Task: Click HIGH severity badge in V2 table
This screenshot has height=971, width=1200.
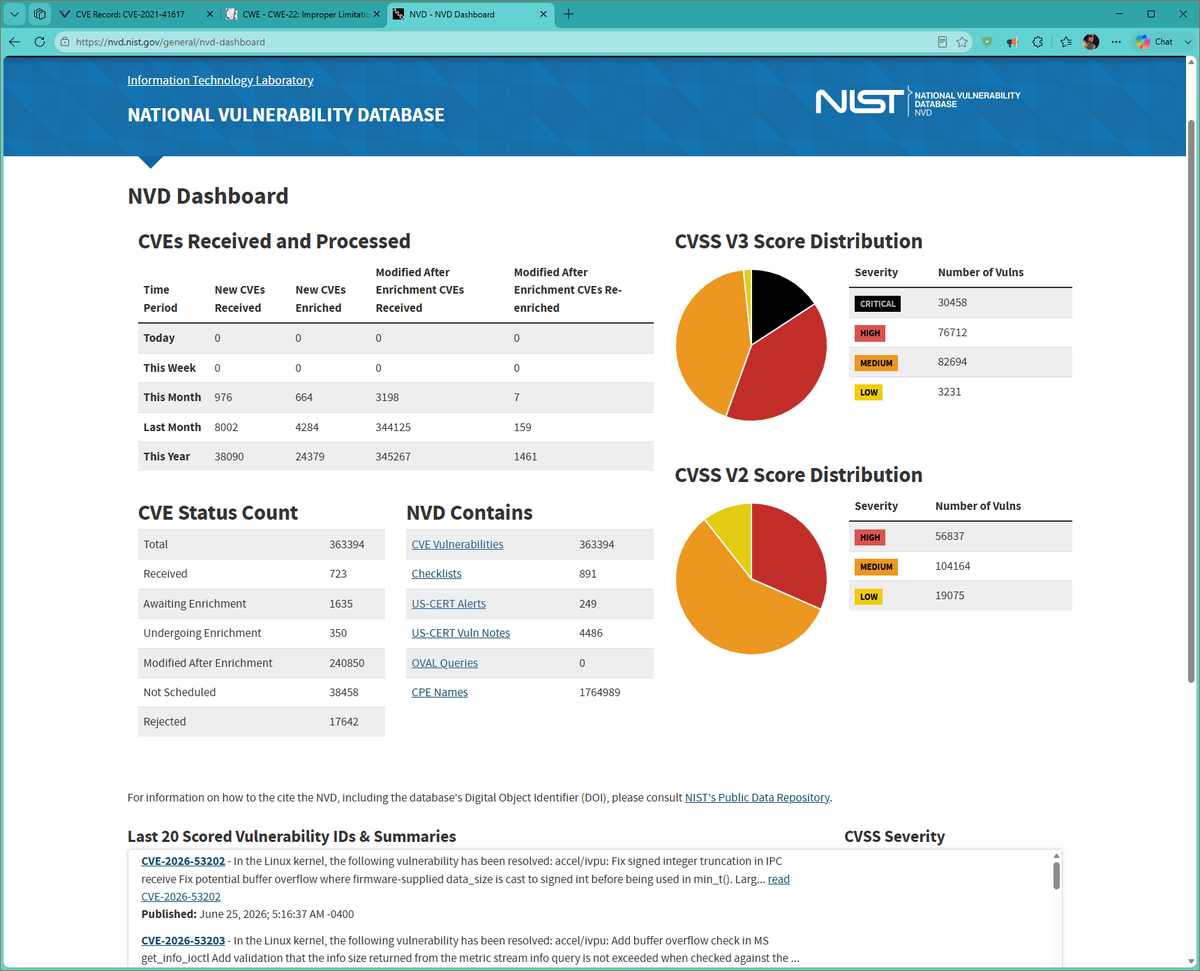Action: (x=870, y=537)
